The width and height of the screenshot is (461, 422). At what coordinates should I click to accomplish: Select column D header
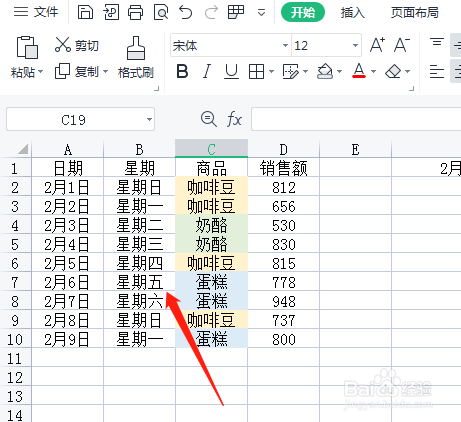coord(283,149)
